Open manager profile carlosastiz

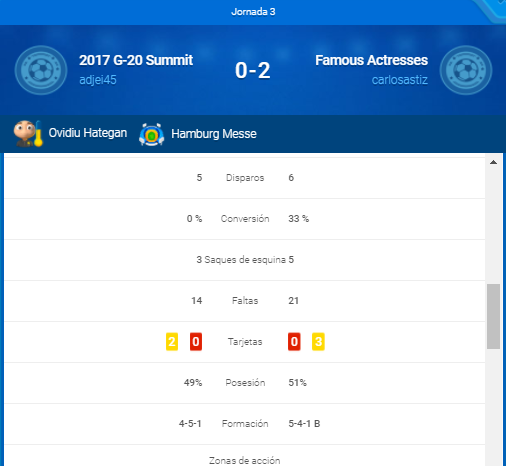(x=400, y=80)
